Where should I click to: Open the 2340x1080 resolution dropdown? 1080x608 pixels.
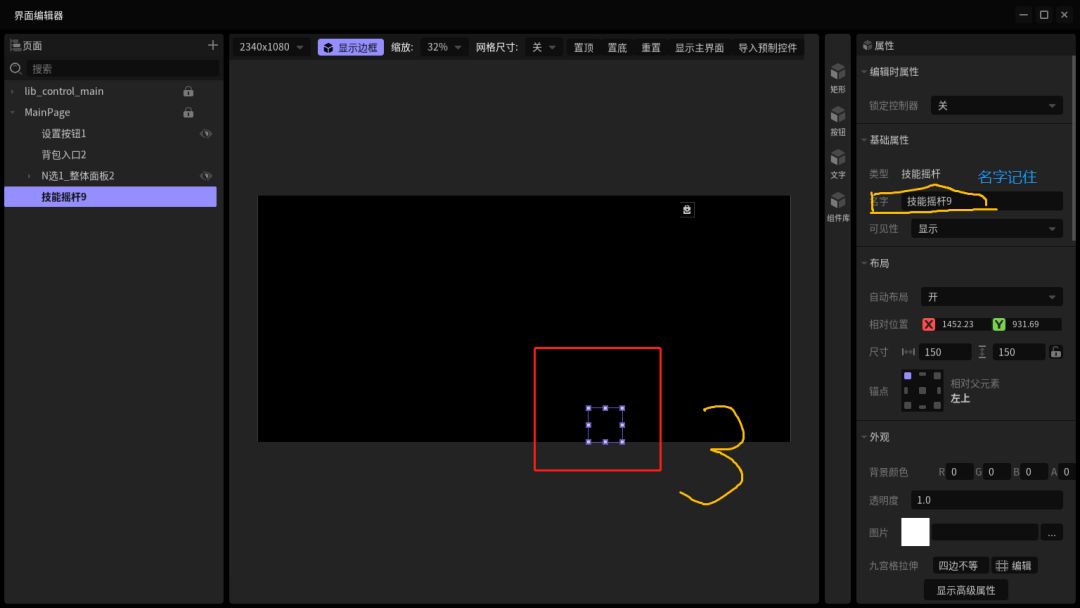pyautogui.click(x=271, y=47)
